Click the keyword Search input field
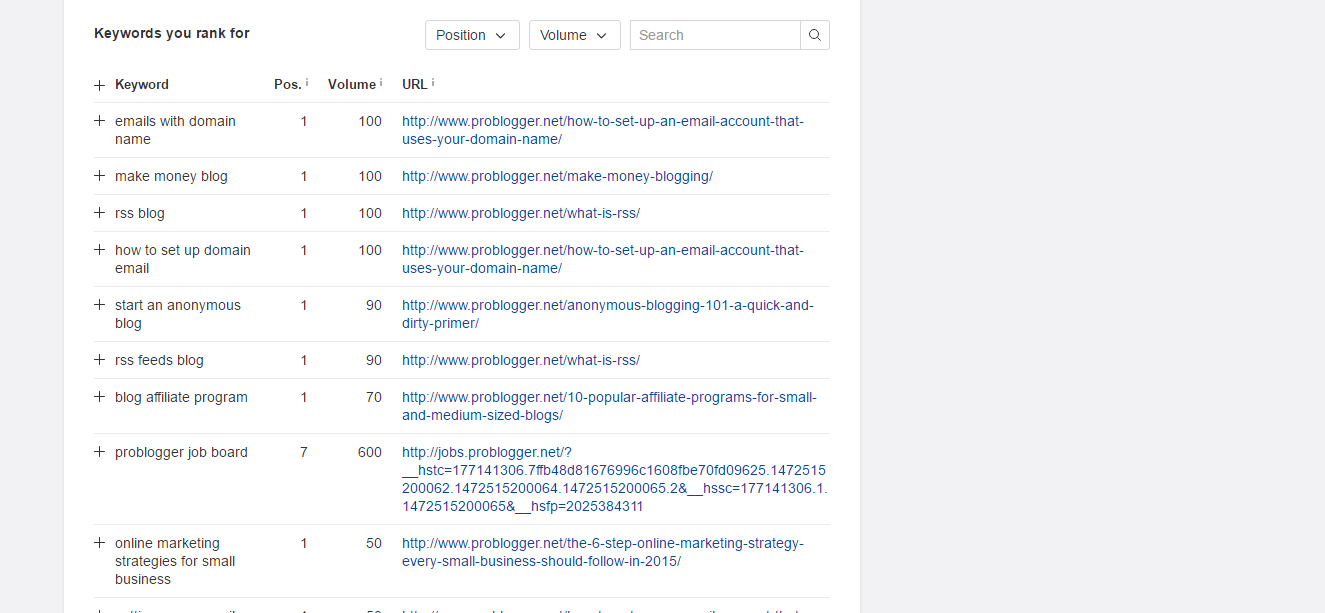This screenshot has width=1325, height=613. (x=715, y=35)
